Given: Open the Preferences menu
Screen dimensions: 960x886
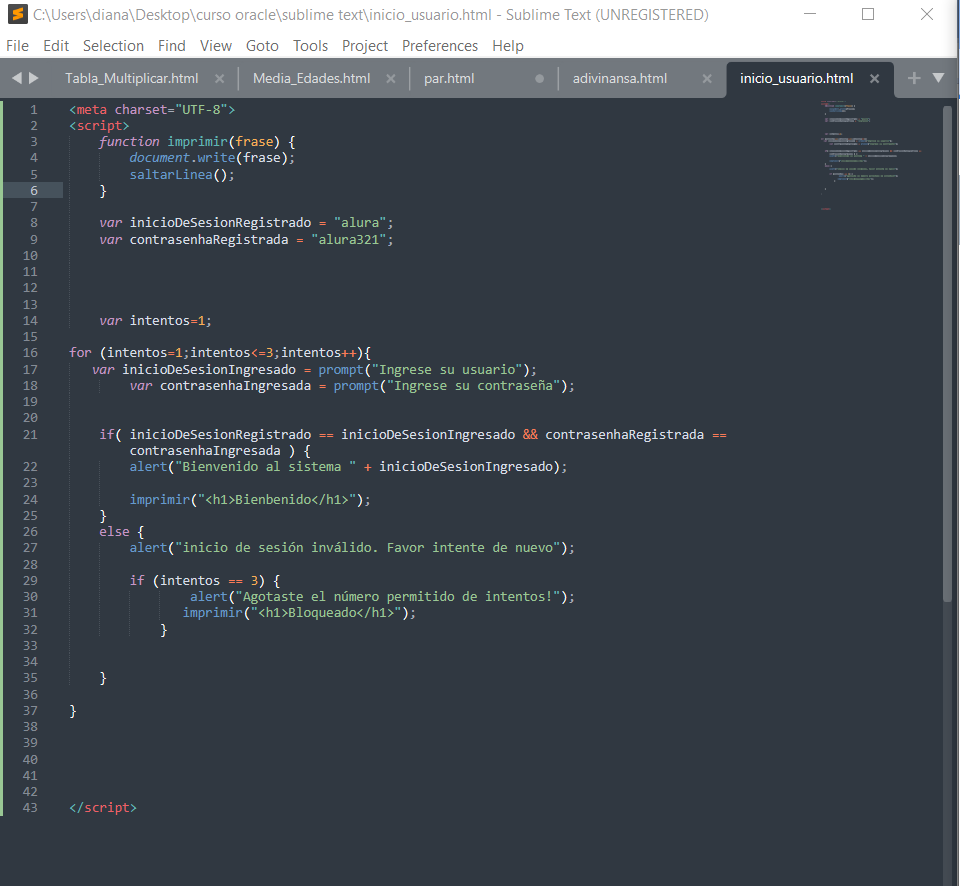Looking at the screenshot, I should point(439,46).
